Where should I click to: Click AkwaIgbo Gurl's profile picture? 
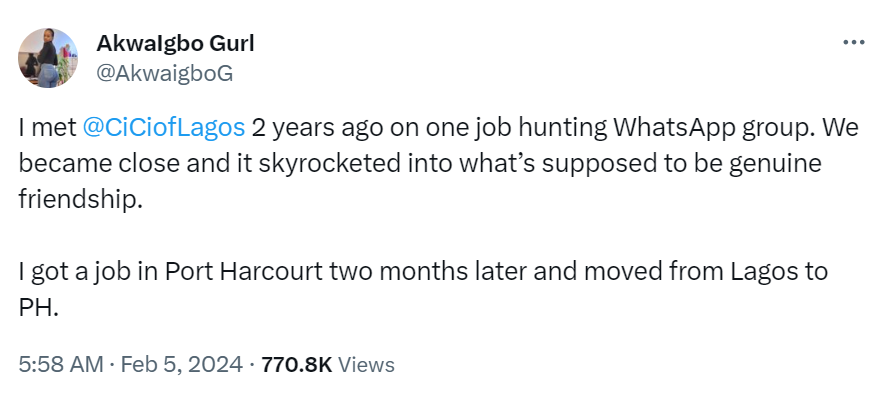pyautogui.click(x=49, y=58)
